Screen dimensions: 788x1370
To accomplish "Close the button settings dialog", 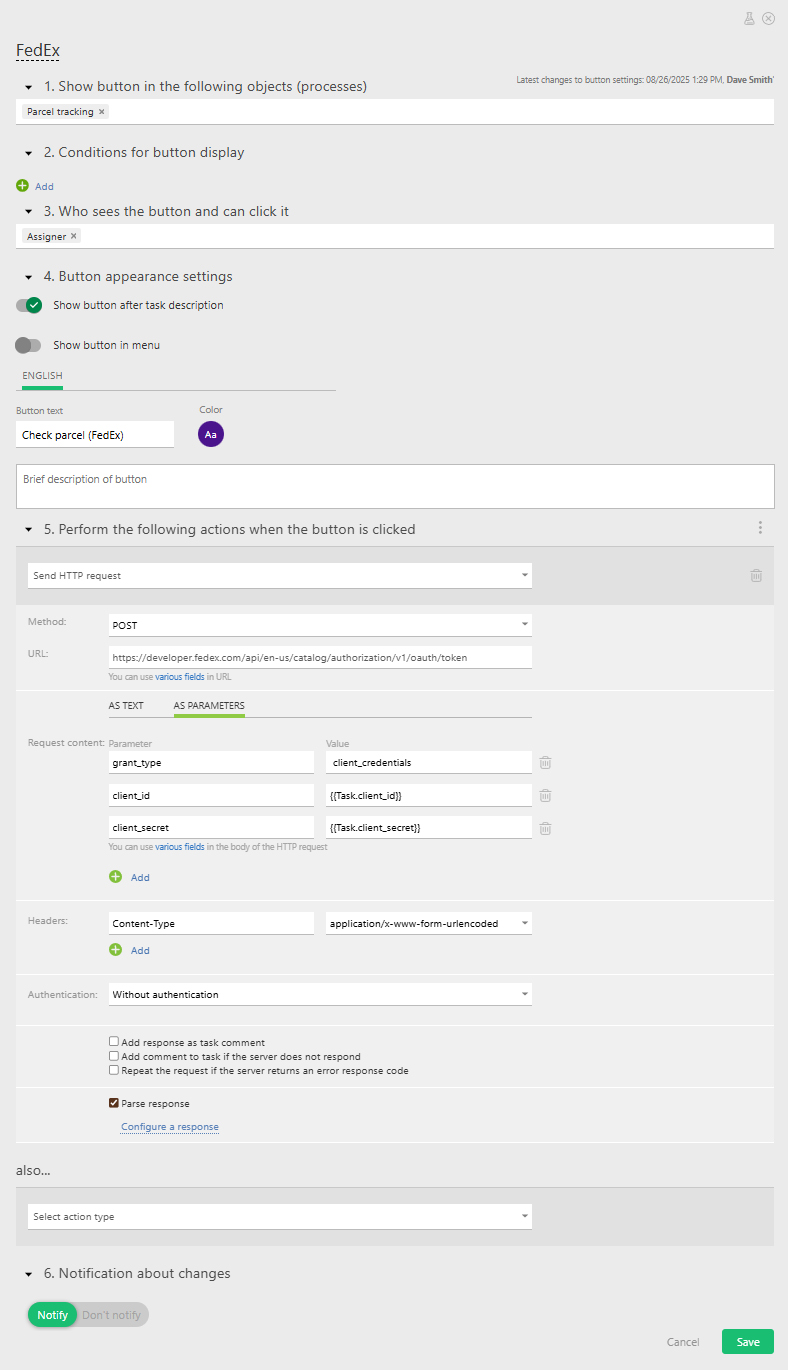I will 768,18.
